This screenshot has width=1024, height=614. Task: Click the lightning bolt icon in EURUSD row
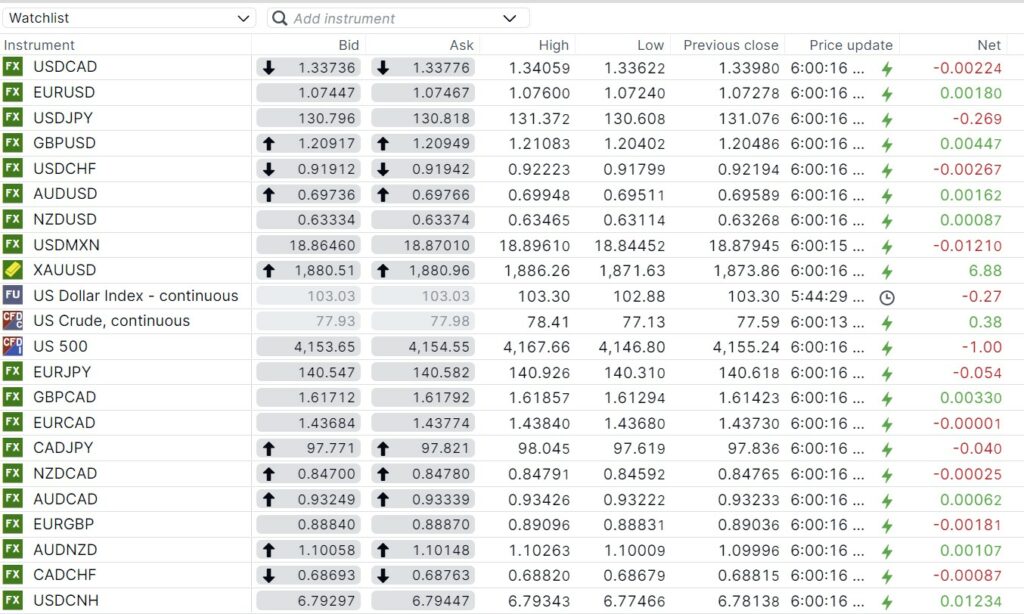tap(886, 94)
